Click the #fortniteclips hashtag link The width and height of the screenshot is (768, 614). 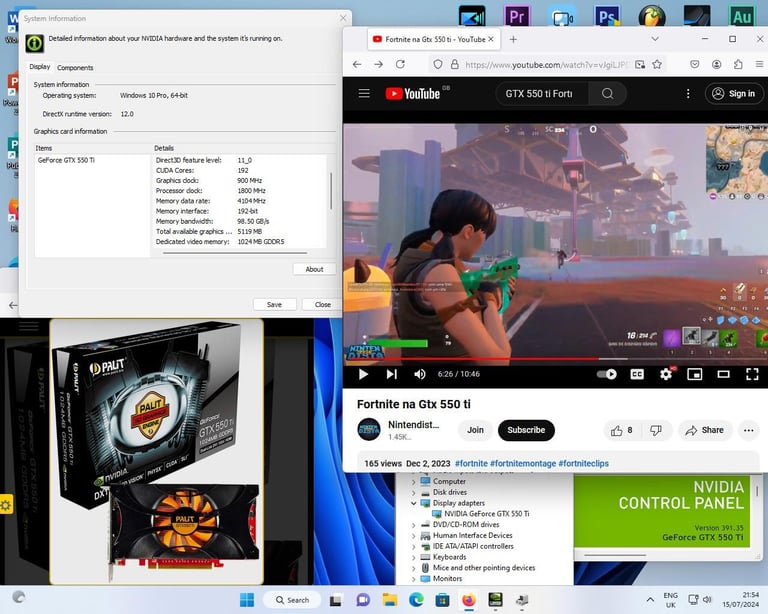(x=583, y=463)
